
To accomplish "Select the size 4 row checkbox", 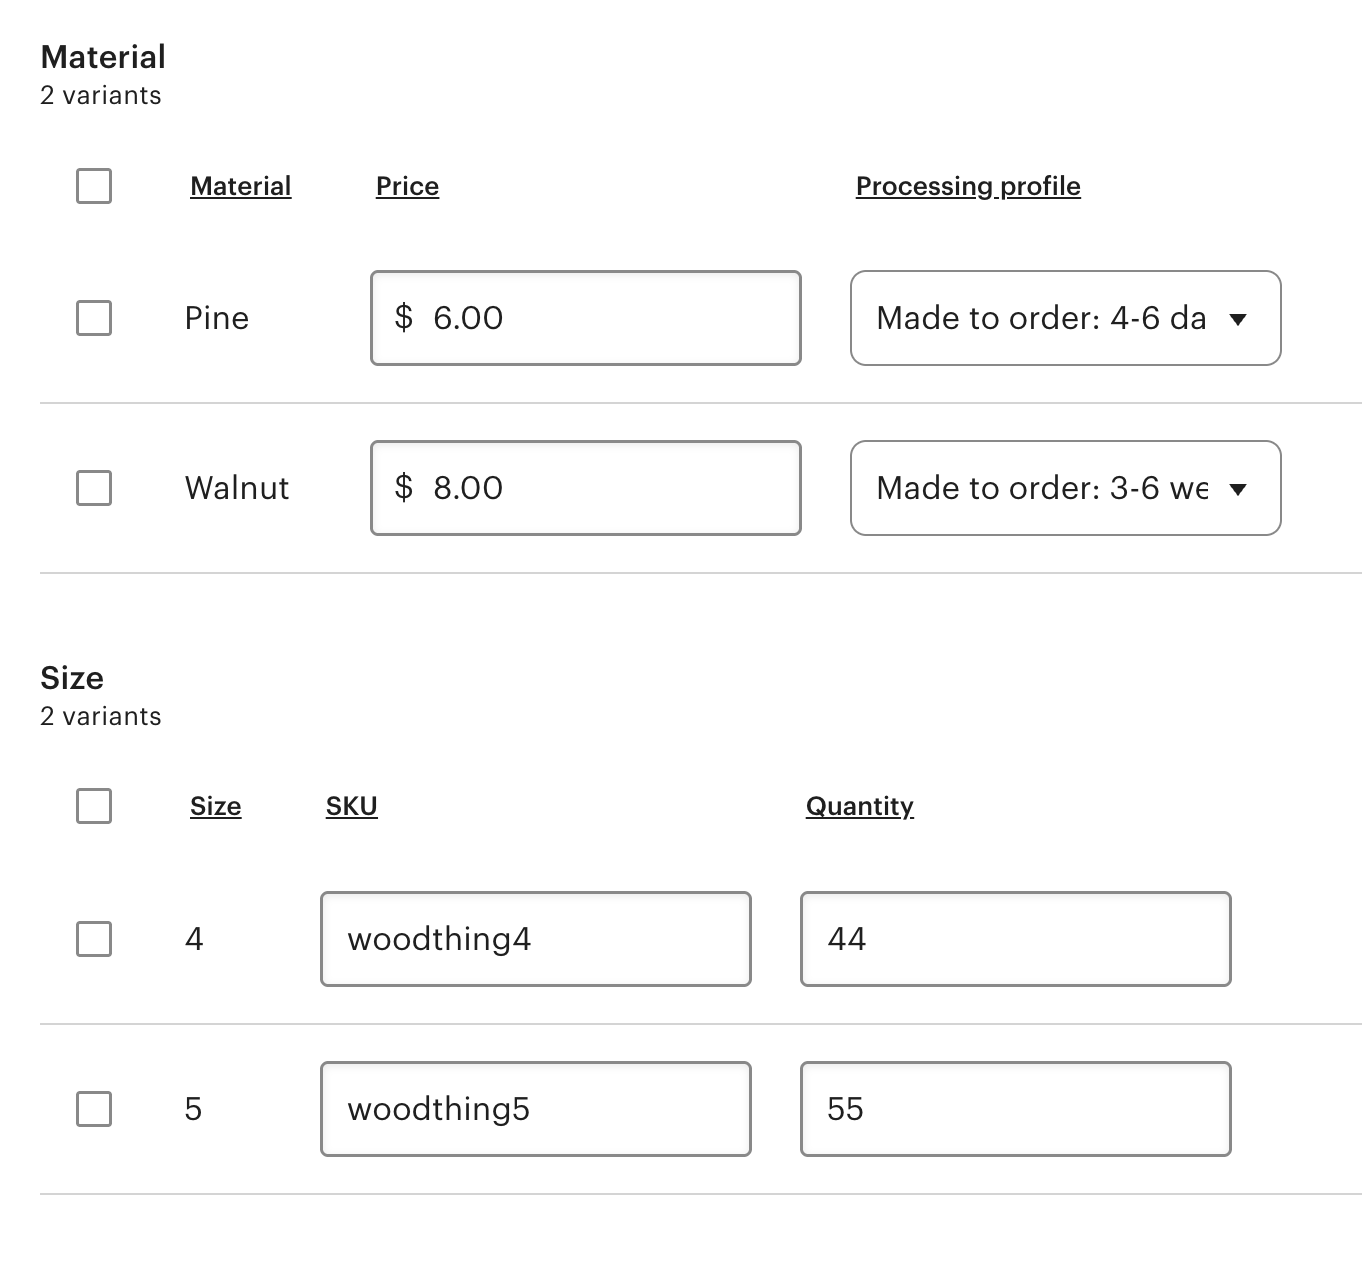I will [94, 939].
